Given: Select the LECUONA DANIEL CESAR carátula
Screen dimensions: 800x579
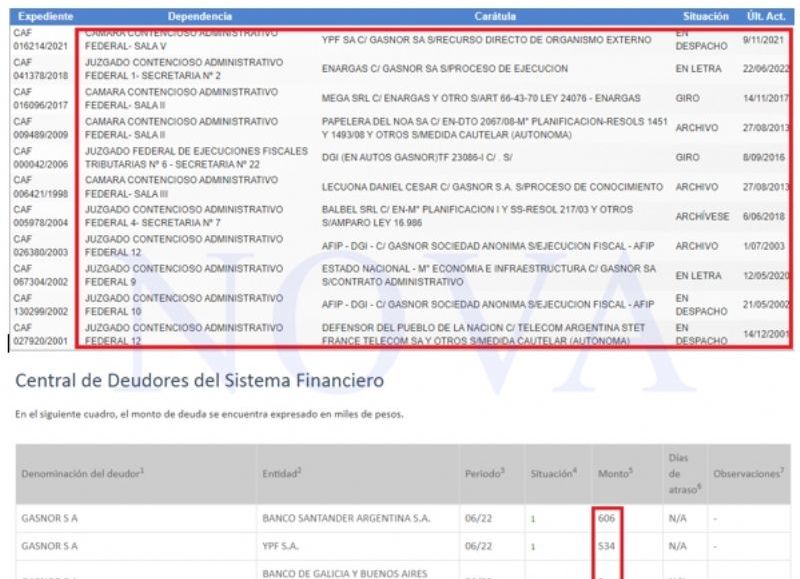Looking at the screenshot, I should (492, 187).
